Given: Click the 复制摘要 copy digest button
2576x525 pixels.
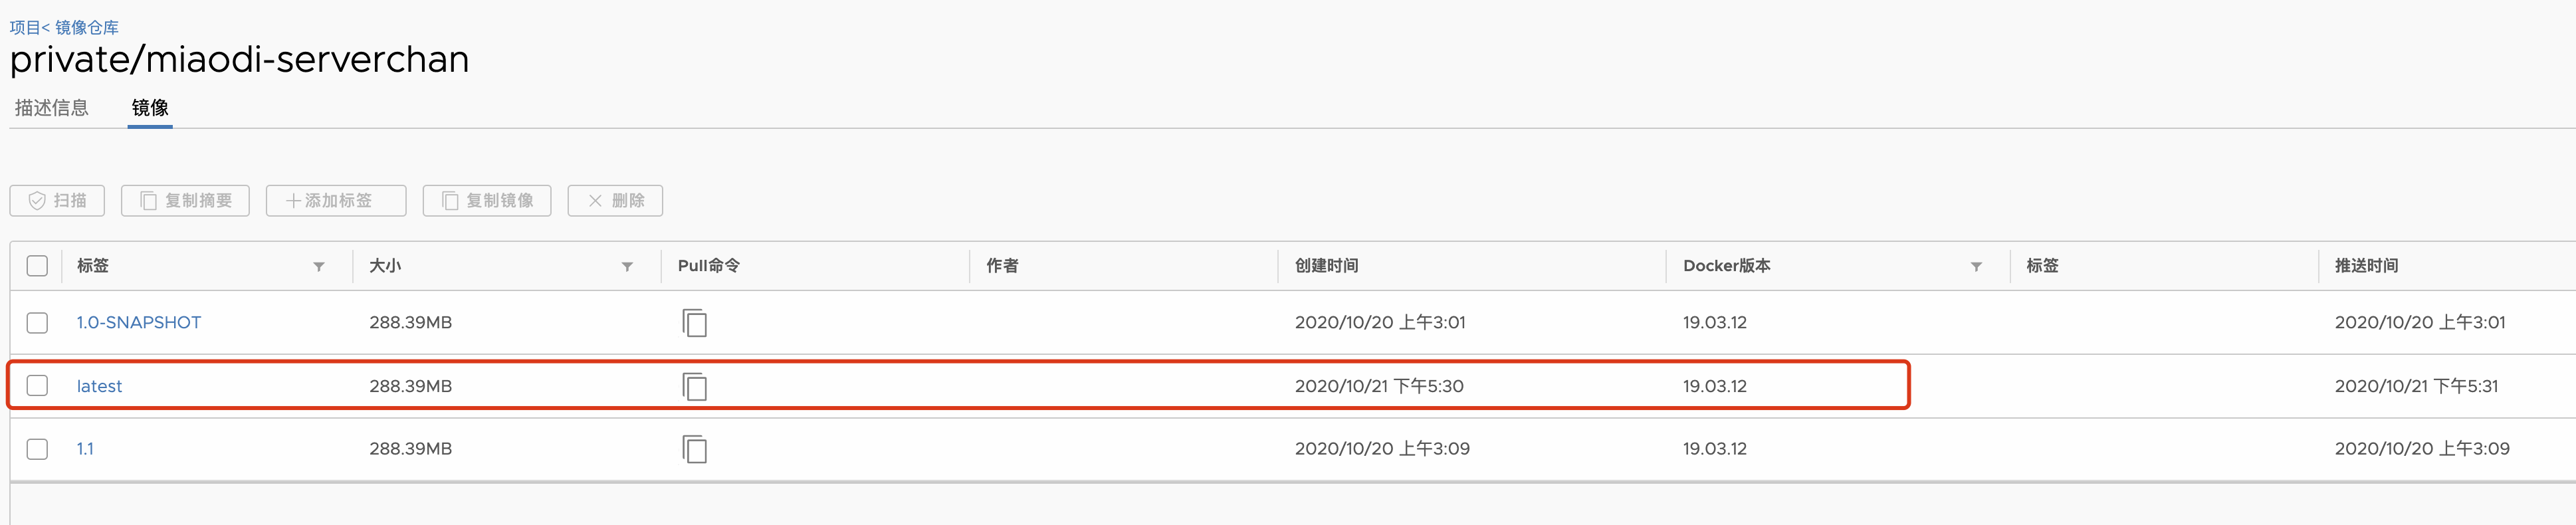Looking at the screenshot, I should 185,201.
